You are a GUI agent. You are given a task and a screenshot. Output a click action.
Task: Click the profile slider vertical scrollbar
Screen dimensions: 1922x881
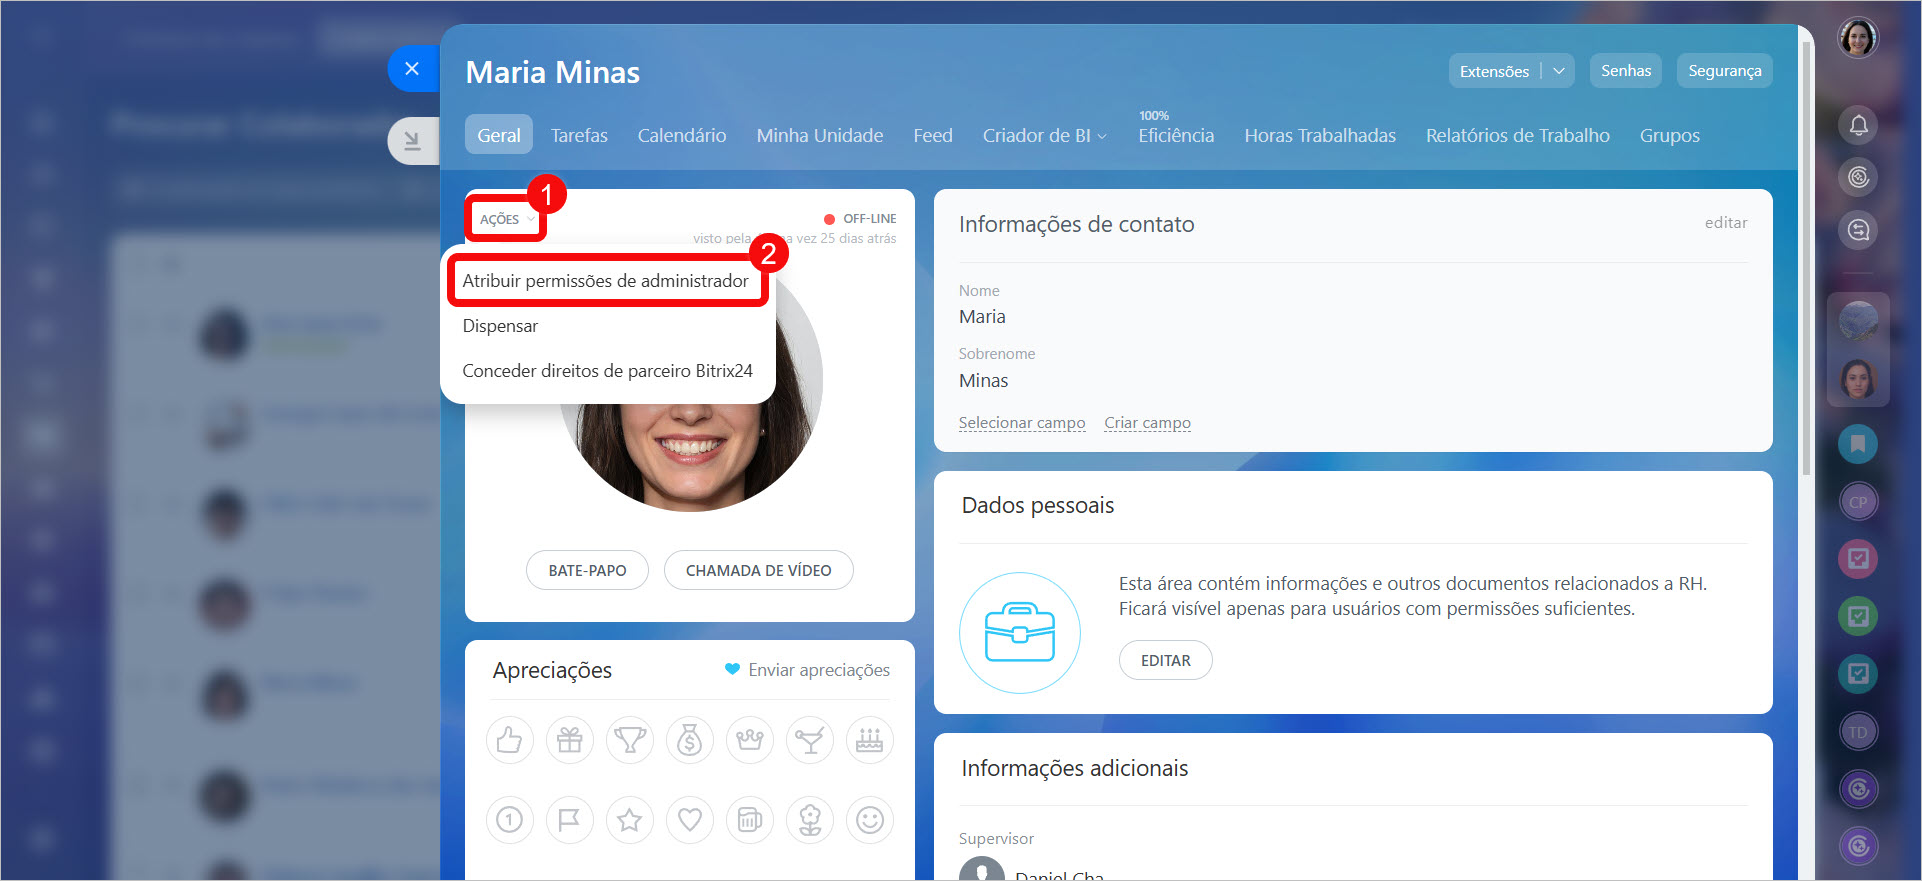point(1805,260)
